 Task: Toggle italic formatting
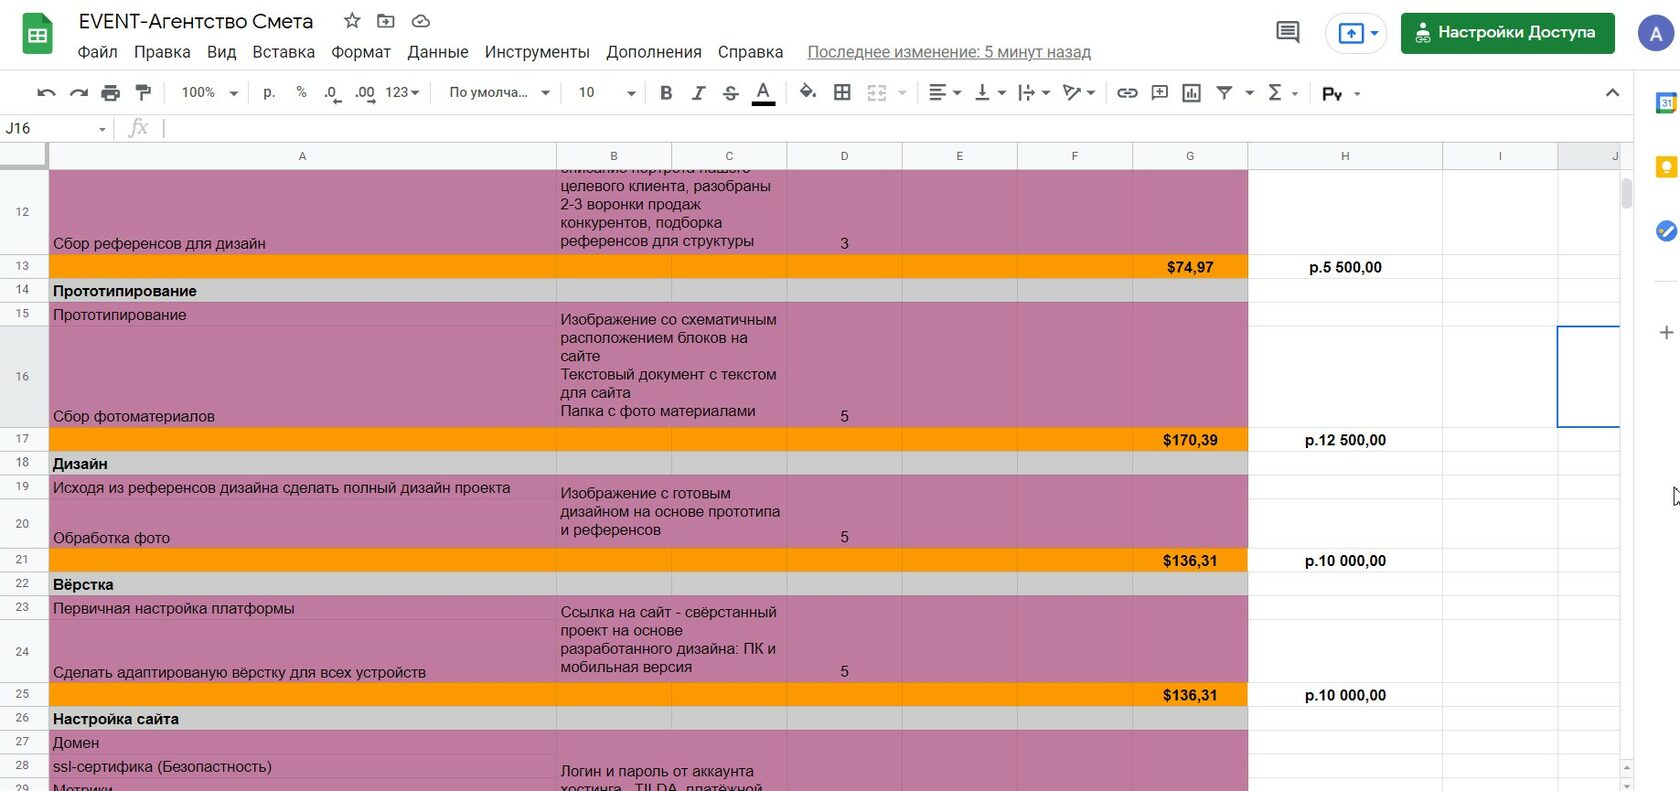click(x=698, y=93)
